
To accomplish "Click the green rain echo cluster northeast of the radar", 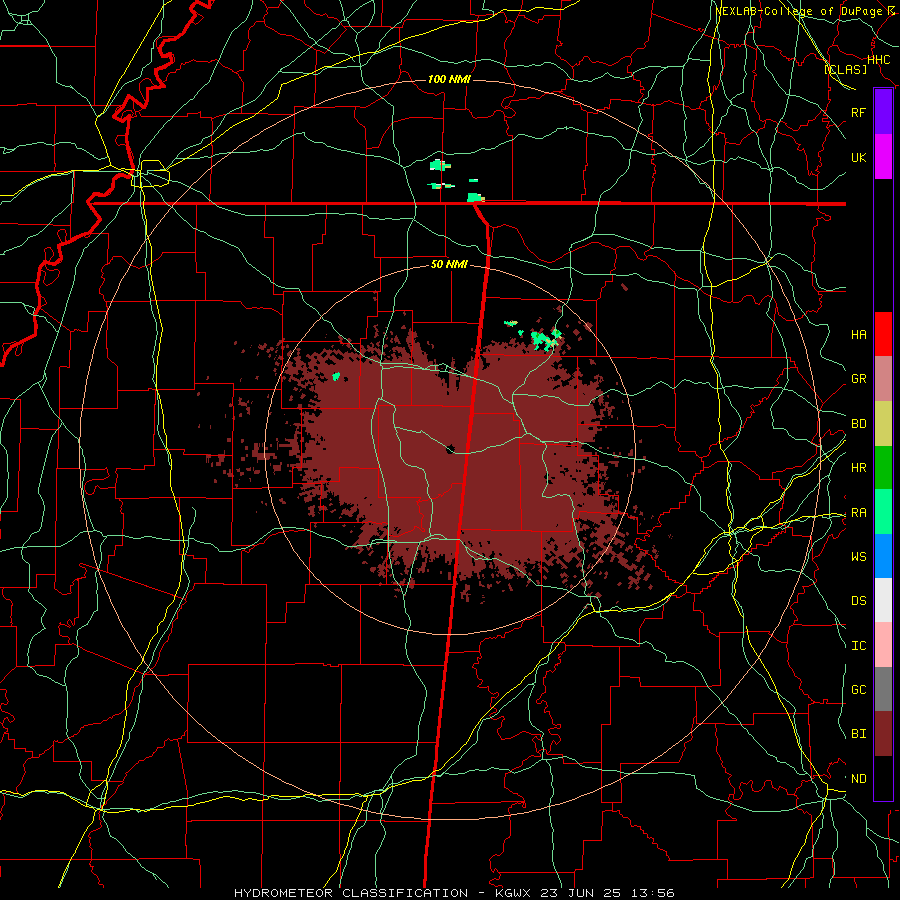I will (x=545, y=339).
